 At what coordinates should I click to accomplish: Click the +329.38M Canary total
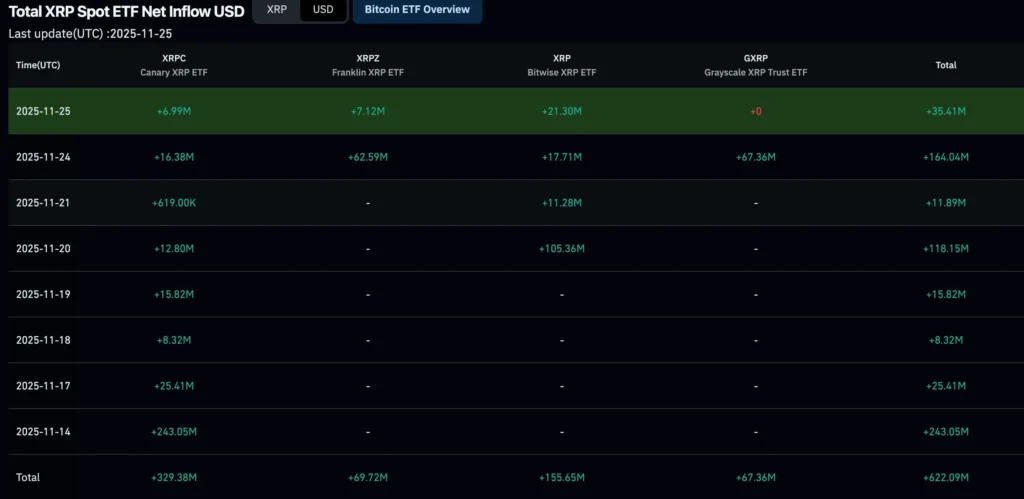coord(174,478)
